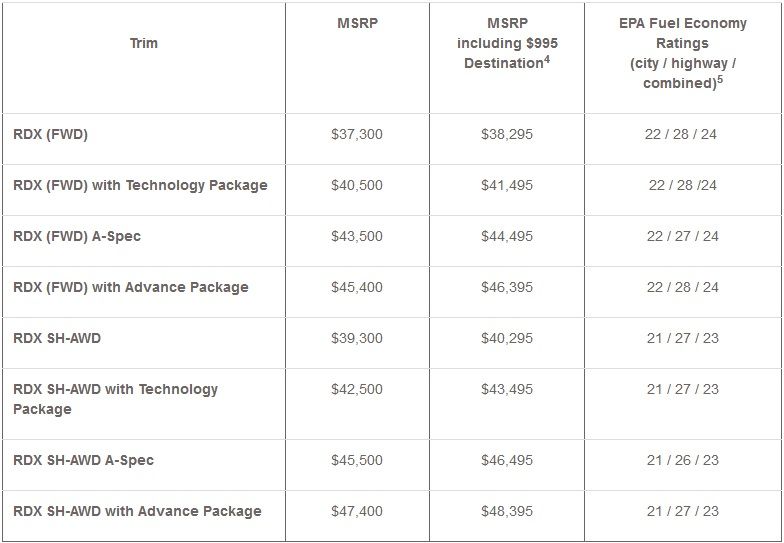Select the RDX (FWD) trim name cell
The image size is (784, 543).
click(50, 134)
